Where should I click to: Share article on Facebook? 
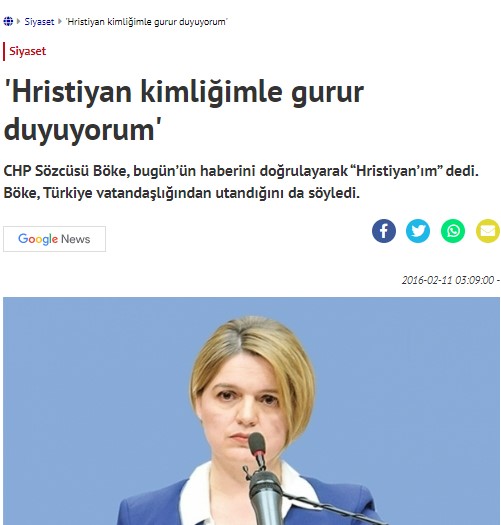click(383, 231)
